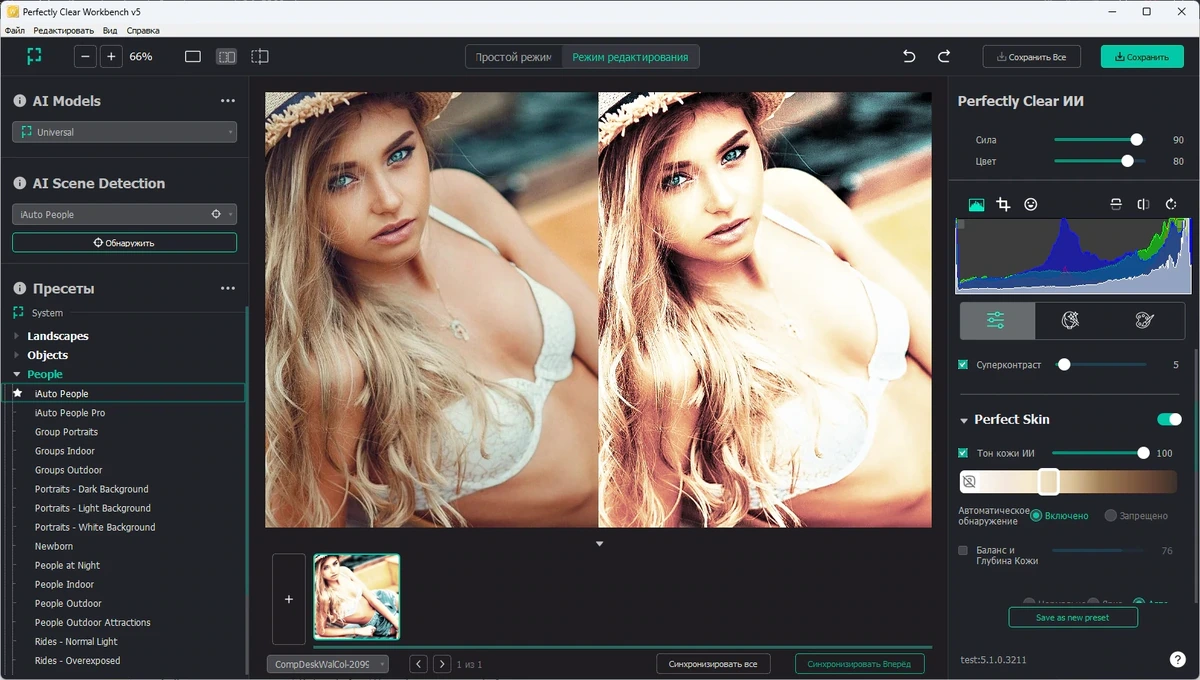Screen dimensions: 1200x680
Task: Open the adjustments sliders tab
Action: click(x=996, y=320)
